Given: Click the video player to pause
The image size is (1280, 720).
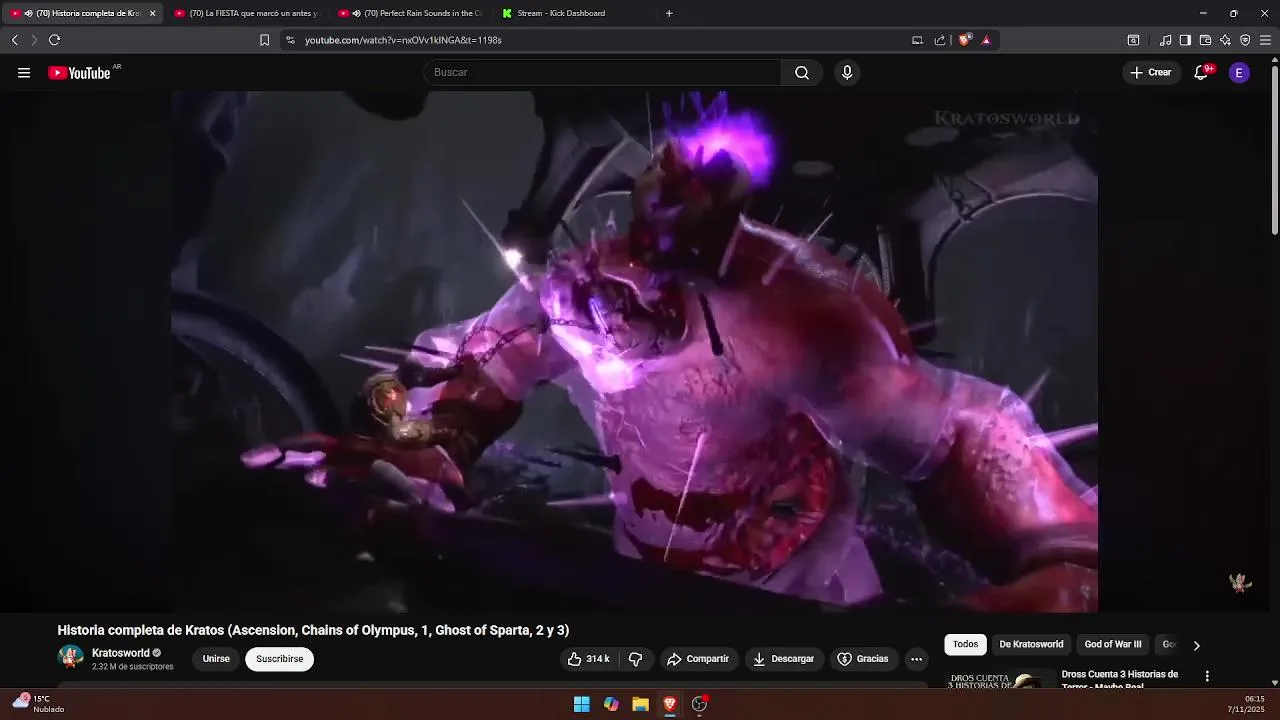Looking at the screenshot, I should (x=634, y=351).
